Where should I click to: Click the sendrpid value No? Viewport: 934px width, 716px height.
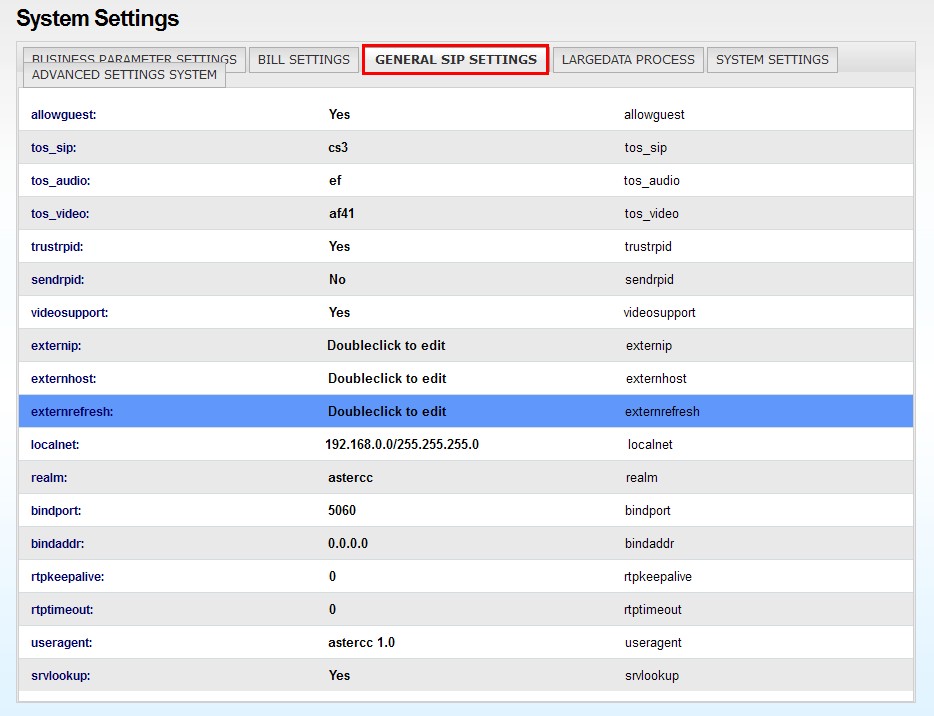337,279
